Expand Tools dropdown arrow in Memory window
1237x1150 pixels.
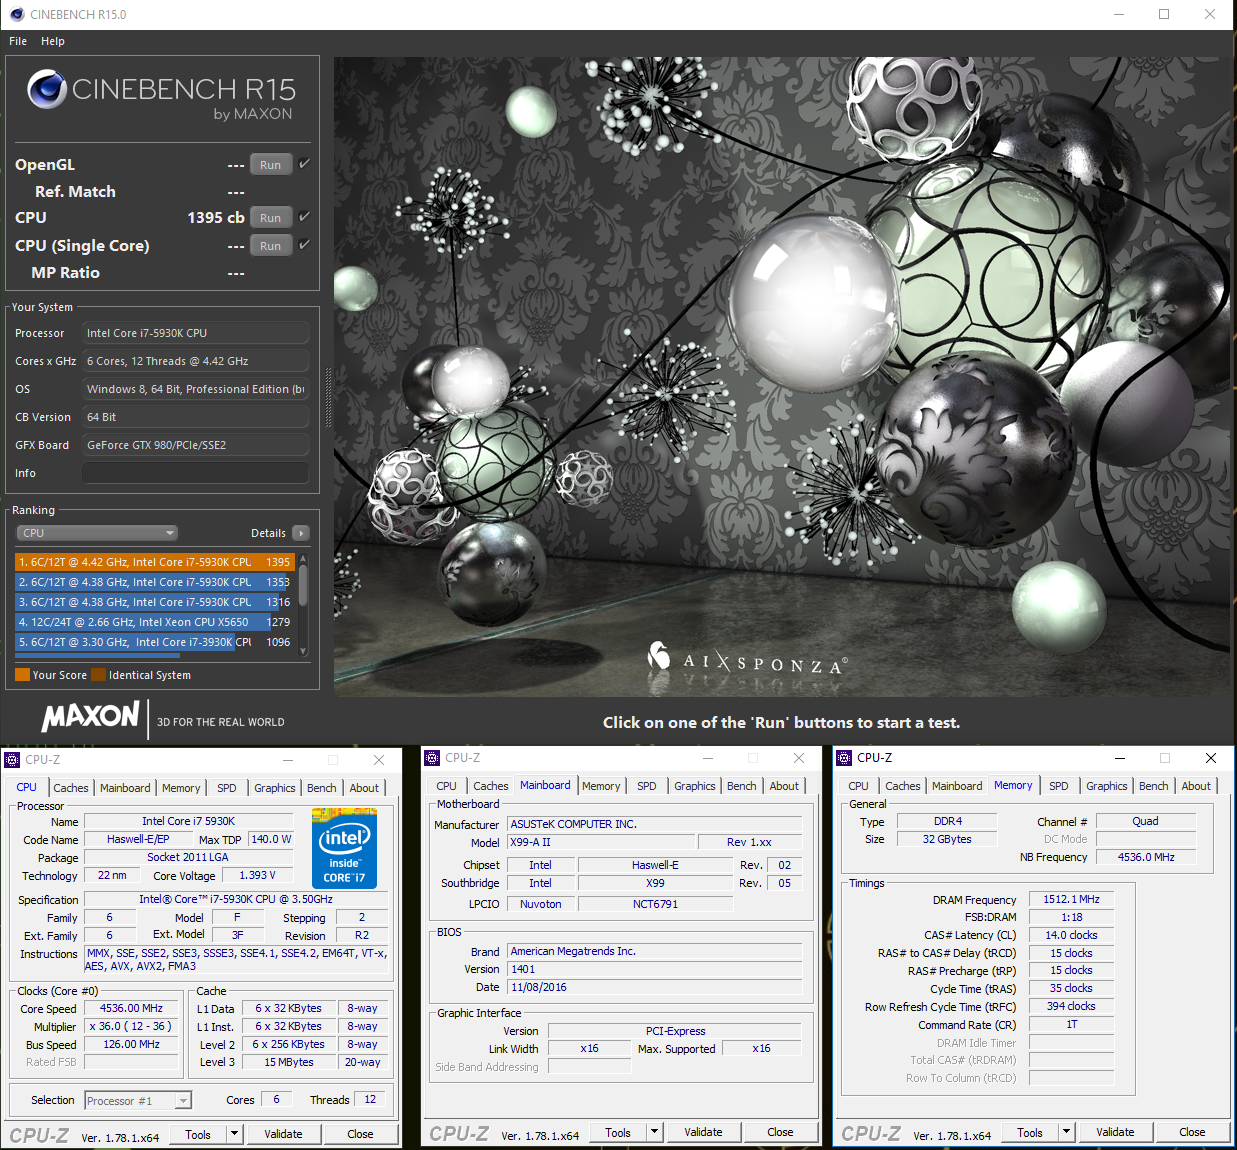click(x=1066, y=1132)
